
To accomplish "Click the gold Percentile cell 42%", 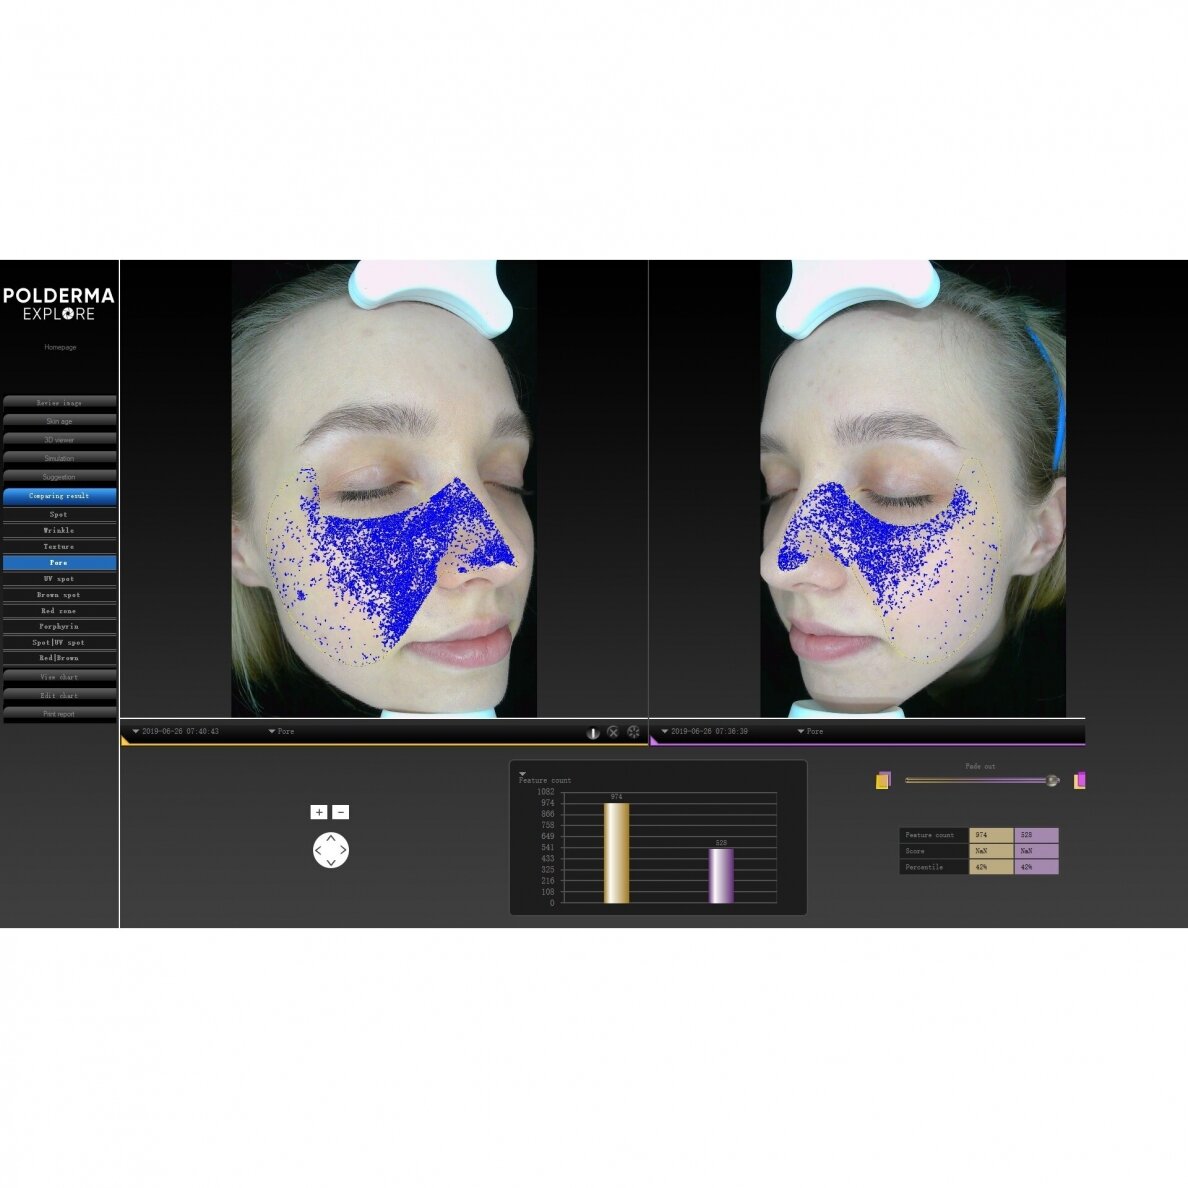I will tap(991, 867).
